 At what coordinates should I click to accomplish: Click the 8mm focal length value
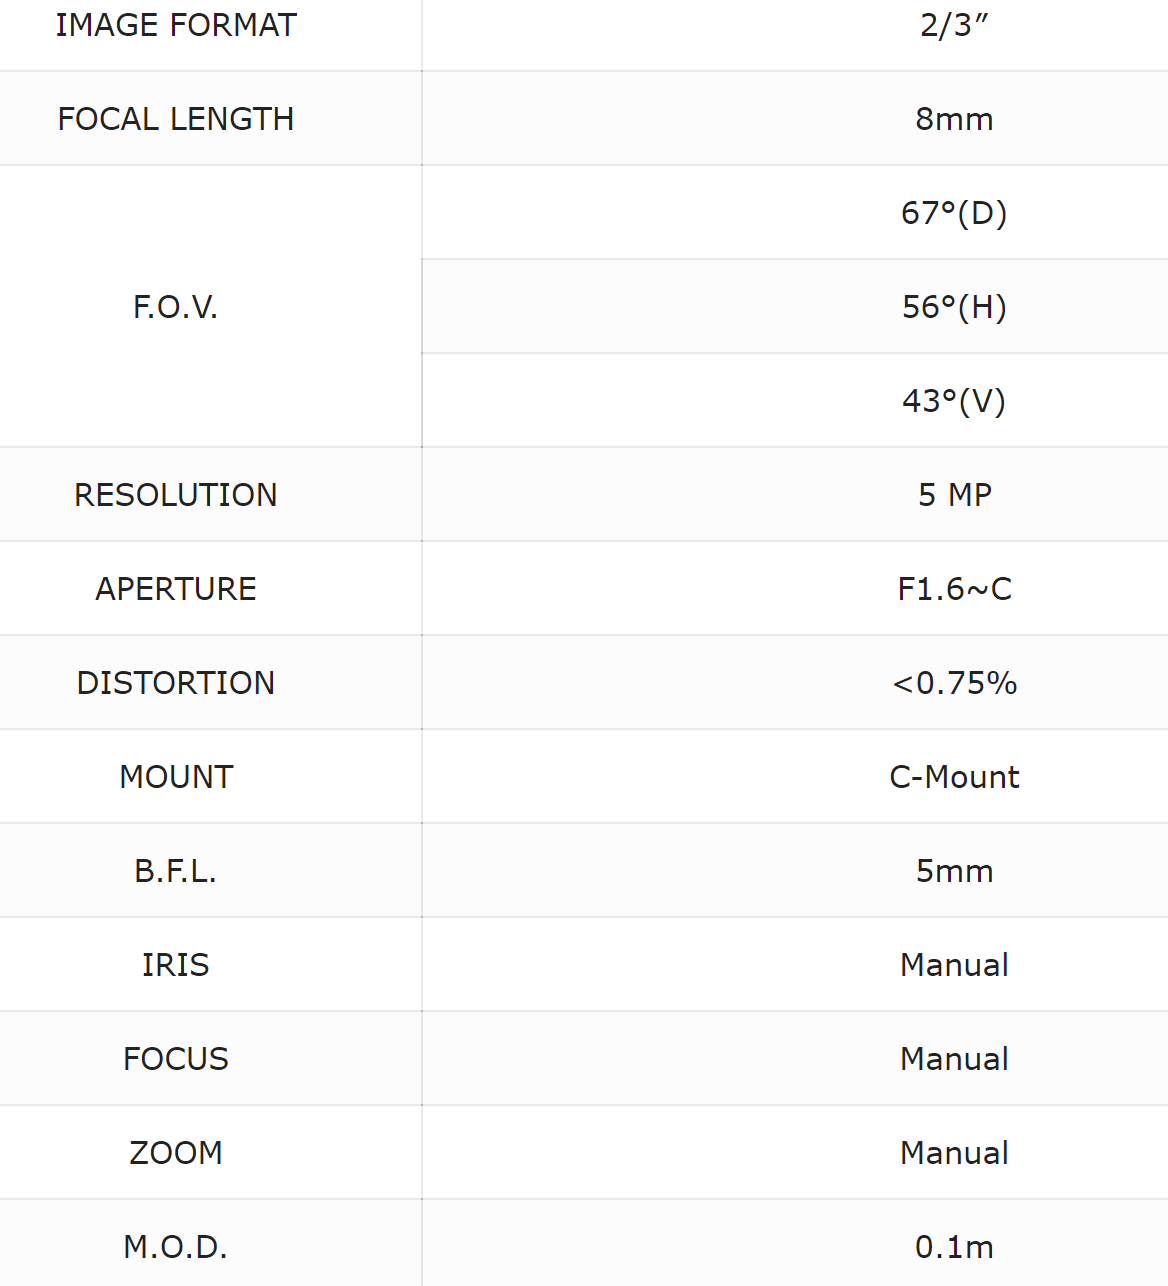point(954,119)
